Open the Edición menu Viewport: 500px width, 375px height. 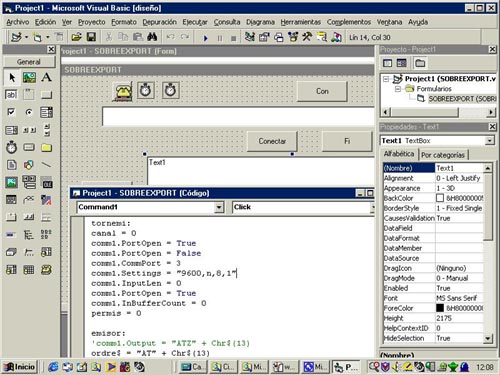coord(45,22)
